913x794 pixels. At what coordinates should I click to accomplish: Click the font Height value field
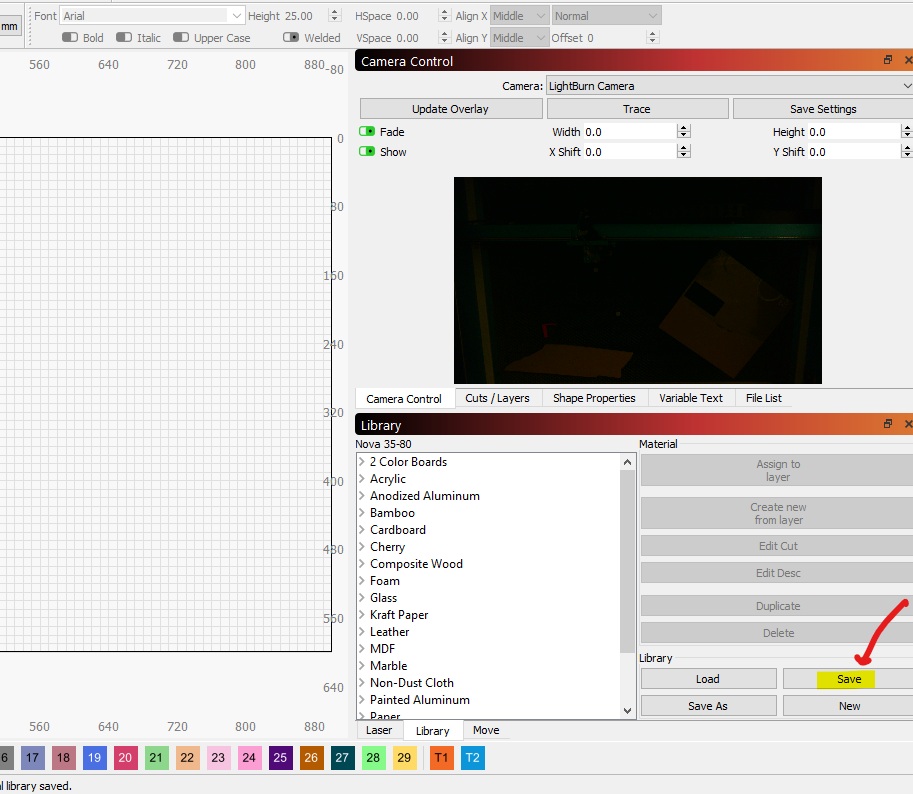(x=305, y=16)
